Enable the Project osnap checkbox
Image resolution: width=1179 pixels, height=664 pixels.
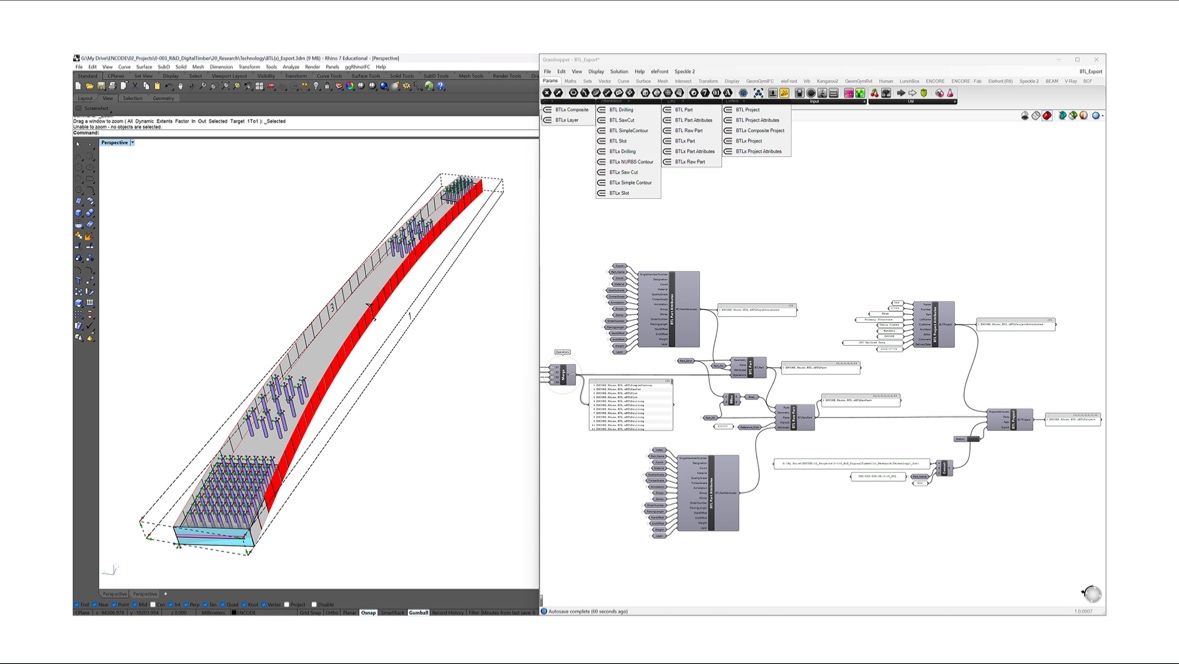click(x=286, y=604)
